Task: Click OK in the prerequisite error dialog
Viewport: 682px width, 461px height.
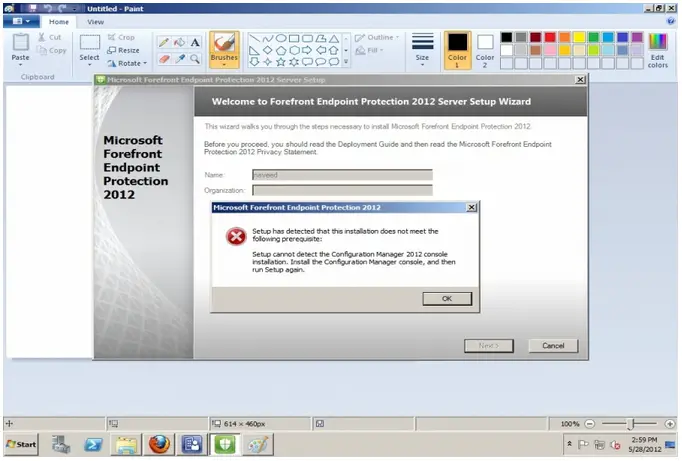Action: [447, 299]
